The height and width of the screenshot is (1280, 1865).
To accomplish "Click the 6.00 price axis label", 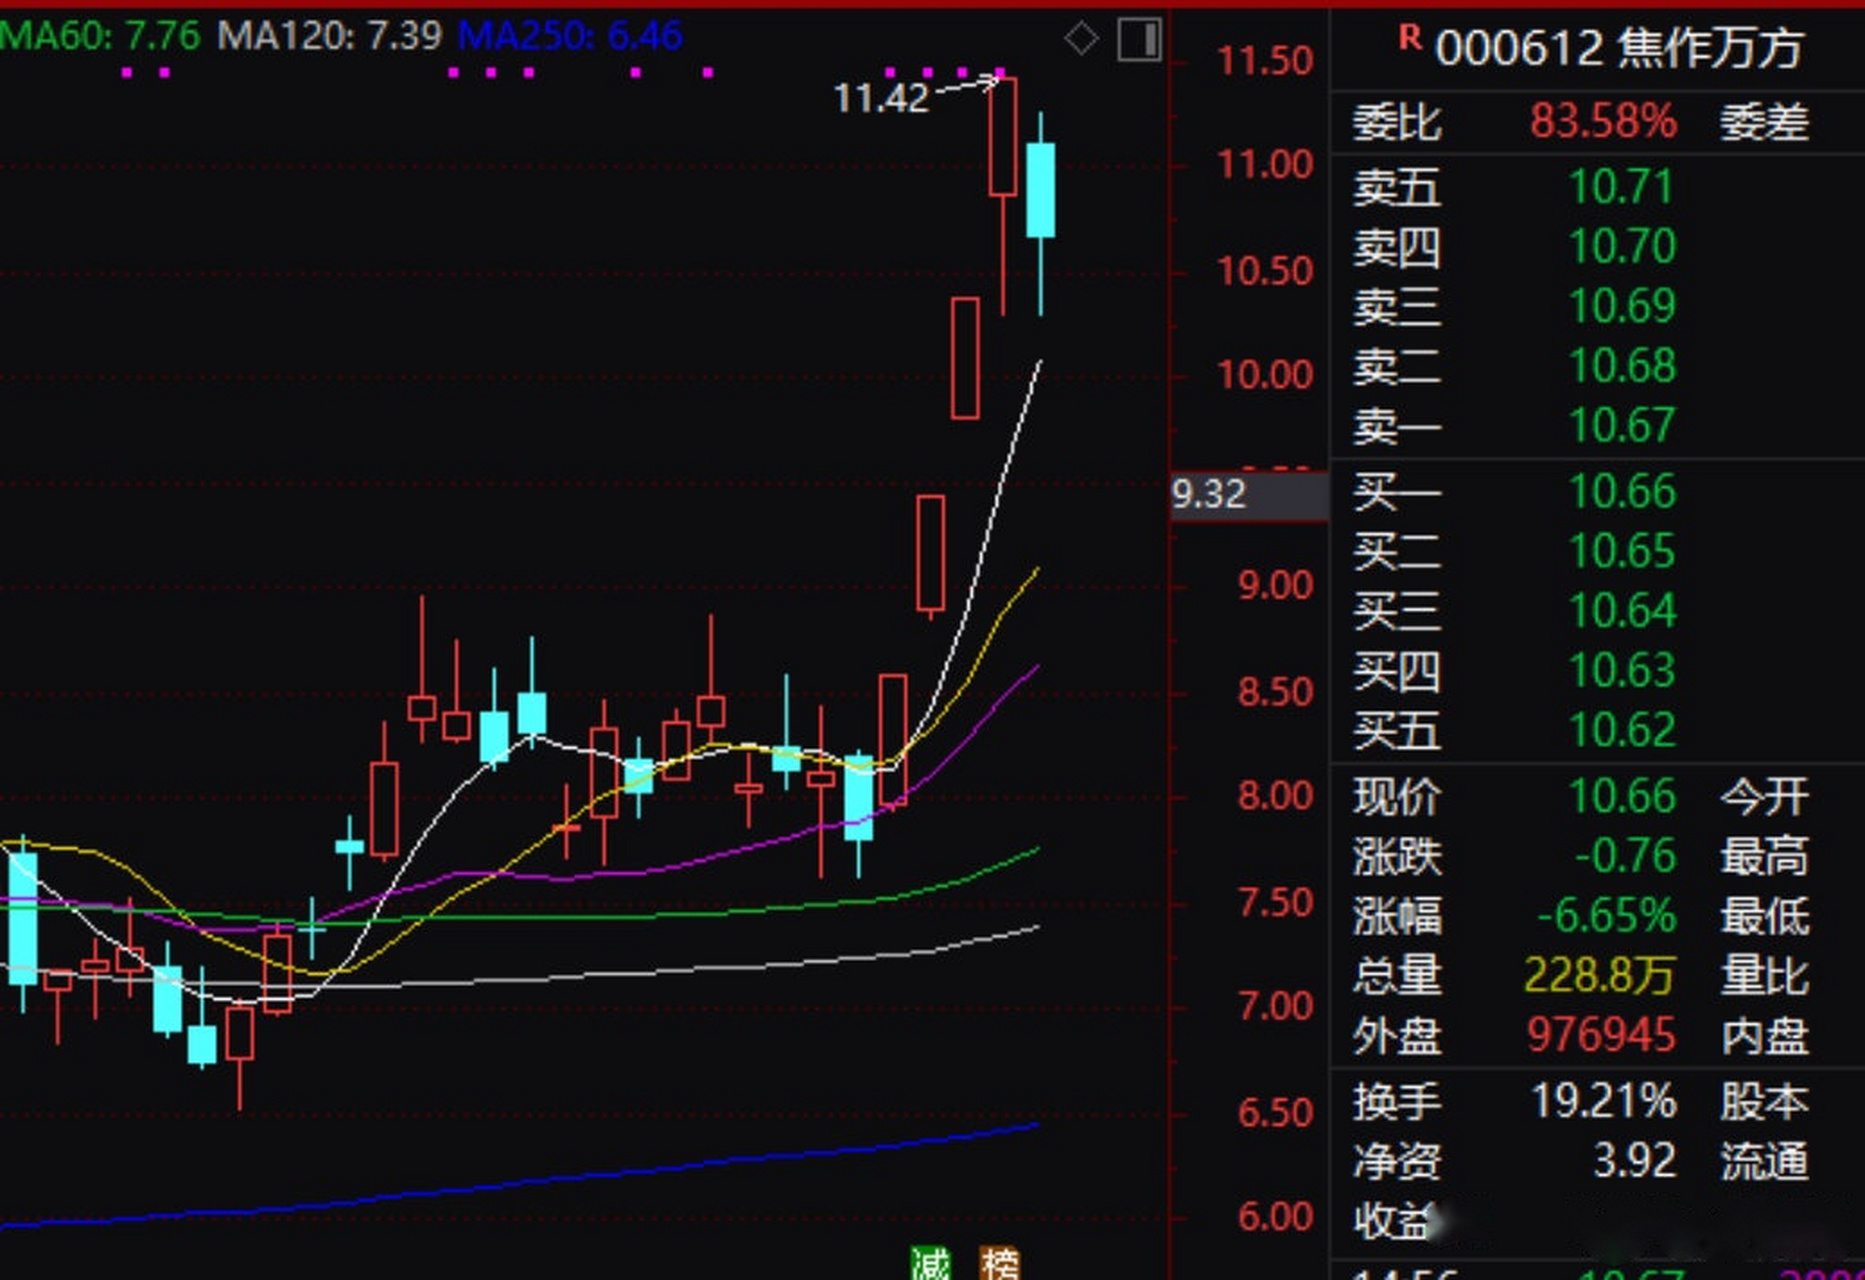I will pyautogui.click(x=1275, y=1217).
